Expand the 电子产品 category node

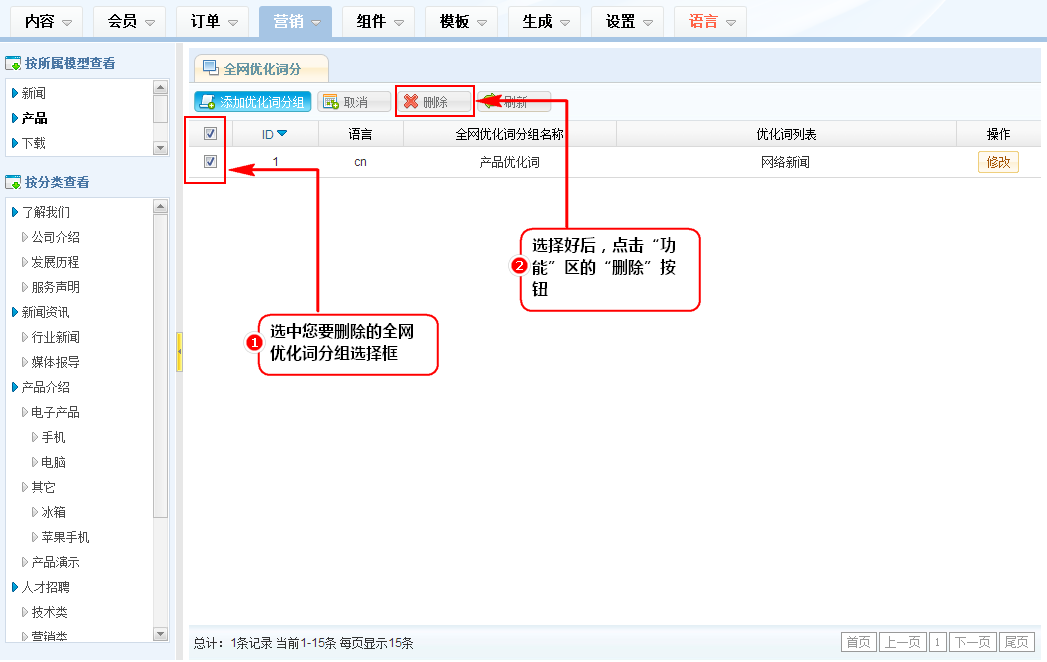(x=25, y=412)
